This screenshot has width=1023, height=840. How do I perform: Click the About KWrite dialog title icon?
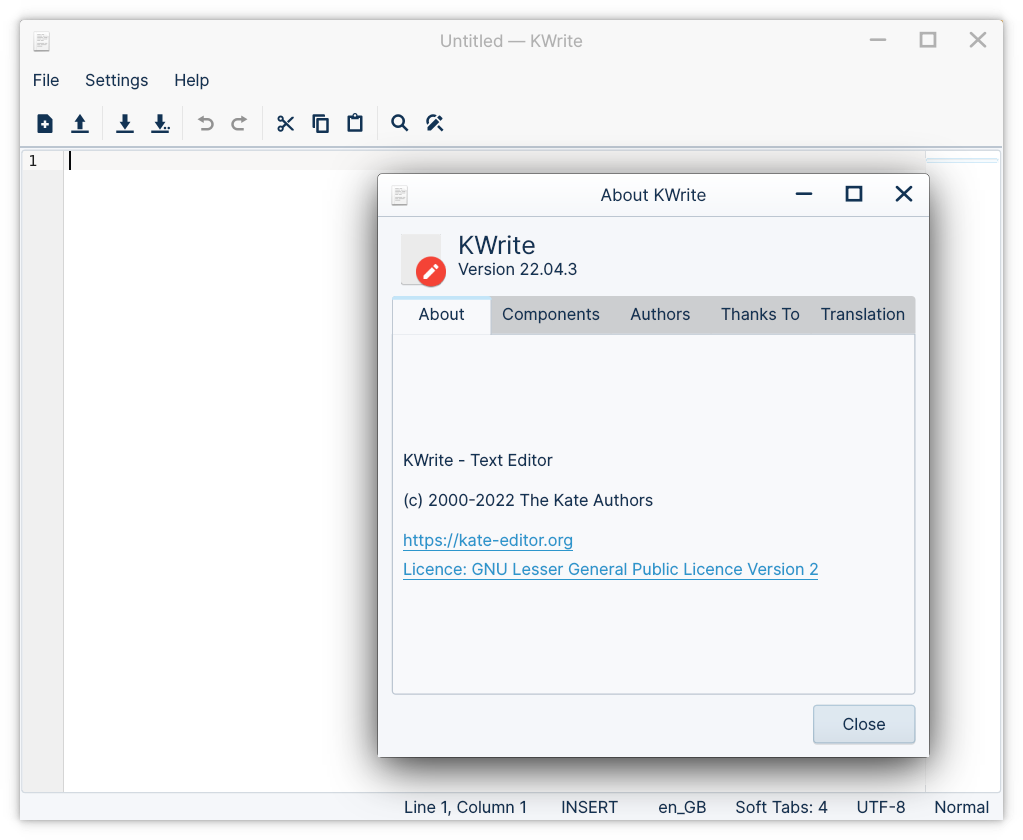point(399,195)
